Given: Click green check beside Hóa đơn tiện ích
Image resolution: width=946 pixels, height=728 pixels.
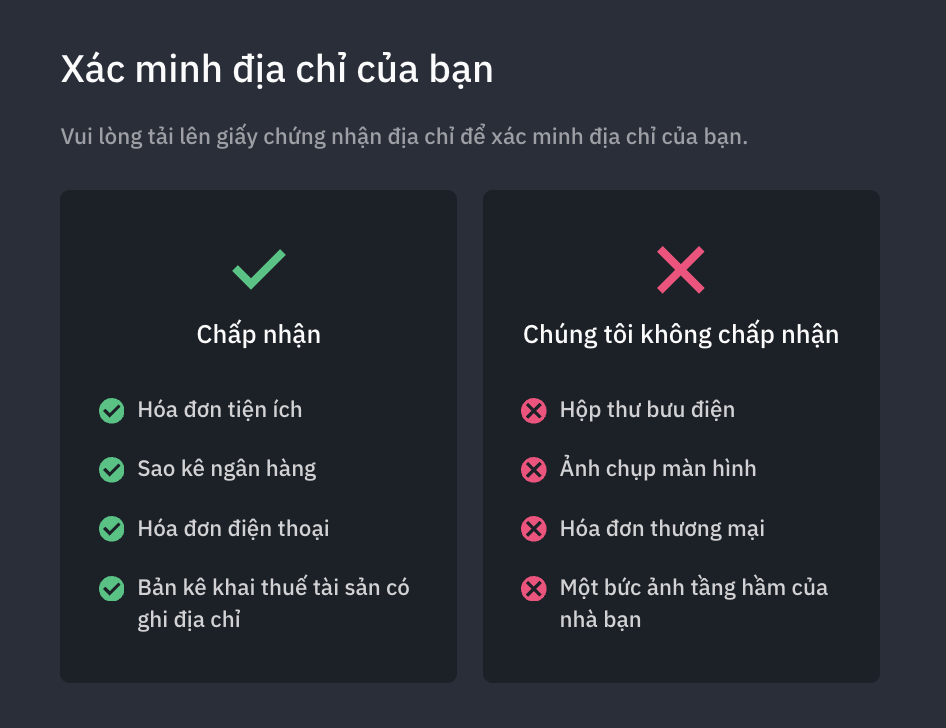Looking at the screenshot, I should [x=112, y=411].
